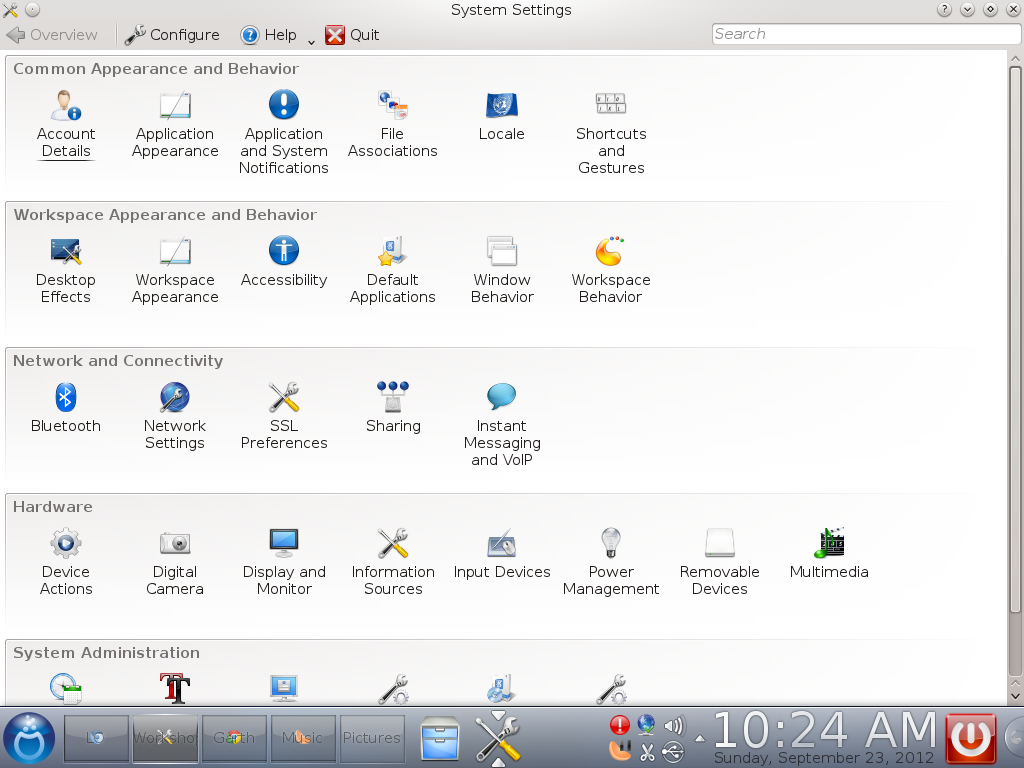
Task: Open the Locale settings
Action: [x=502, y=116]
